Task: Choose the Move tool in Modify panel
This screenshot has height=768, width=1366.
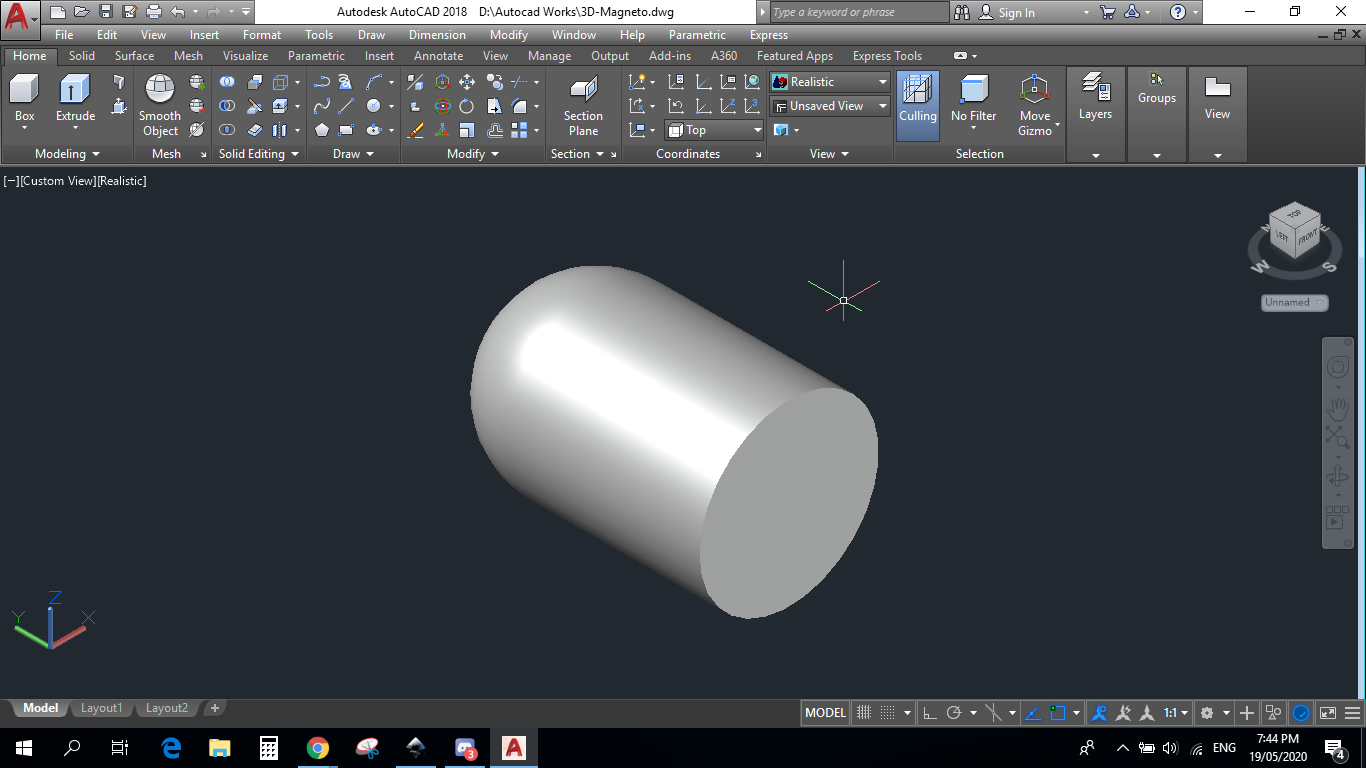Action: (x=467, y=82)
